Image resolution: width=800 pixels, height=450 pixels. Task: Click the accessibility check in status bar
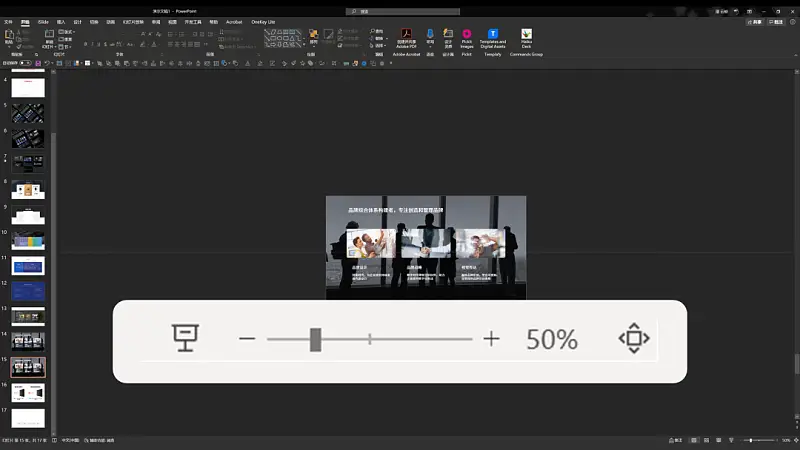[x=99, y=440]
